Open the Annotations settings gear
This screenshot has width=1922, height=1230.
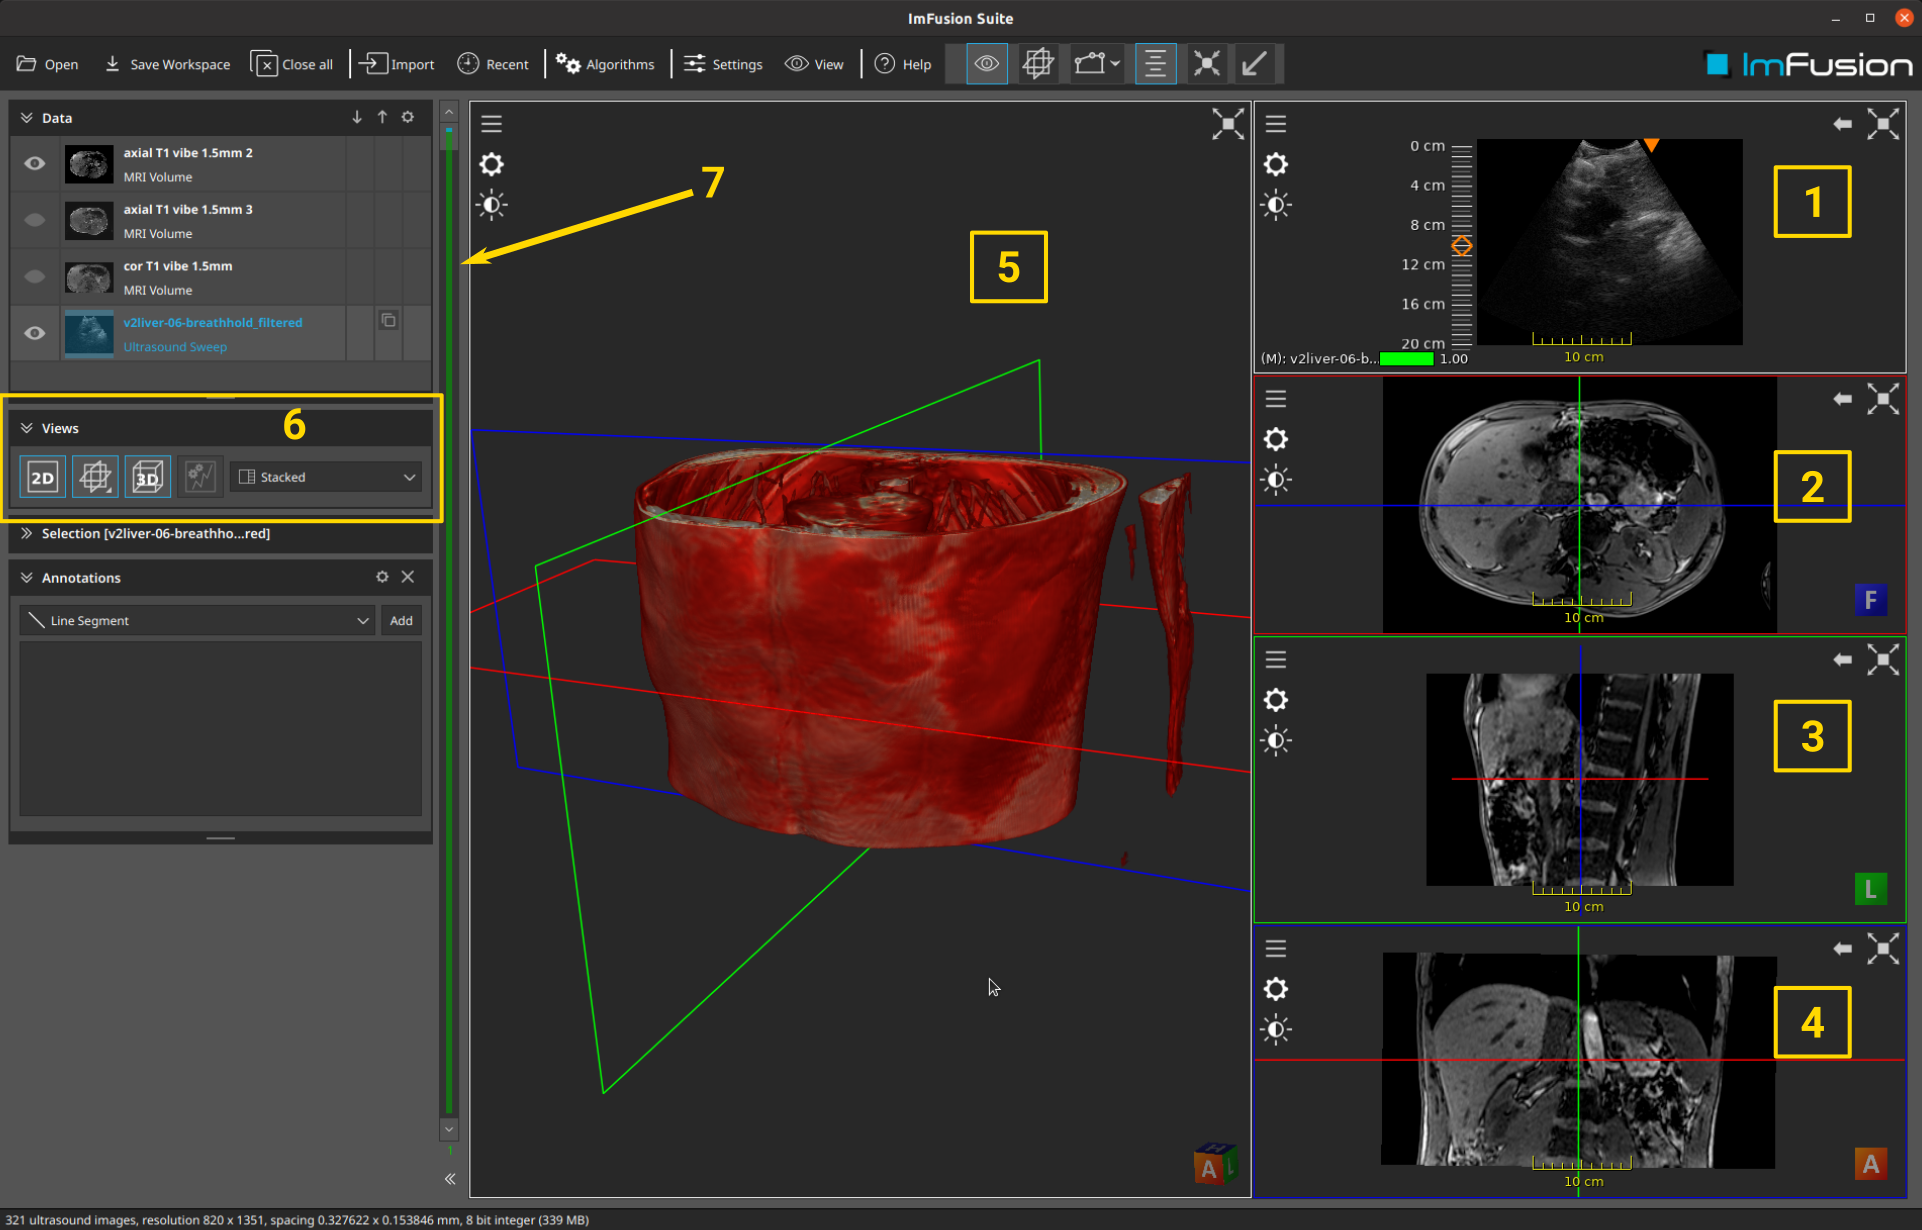point(382,577)
